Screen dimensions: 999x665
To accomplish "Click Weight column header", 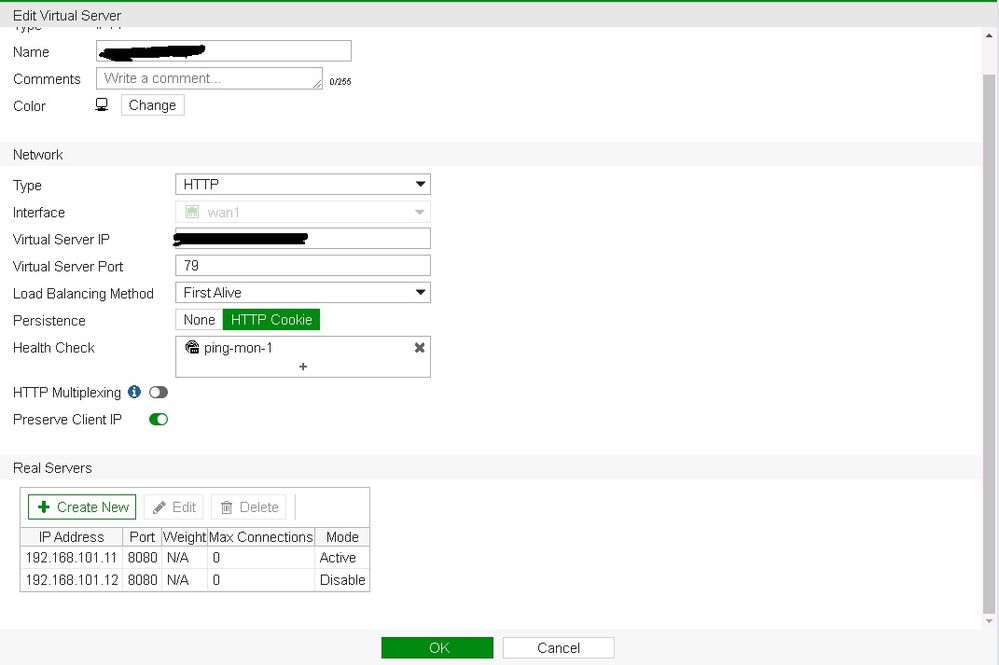I will [x=184, y=537].
